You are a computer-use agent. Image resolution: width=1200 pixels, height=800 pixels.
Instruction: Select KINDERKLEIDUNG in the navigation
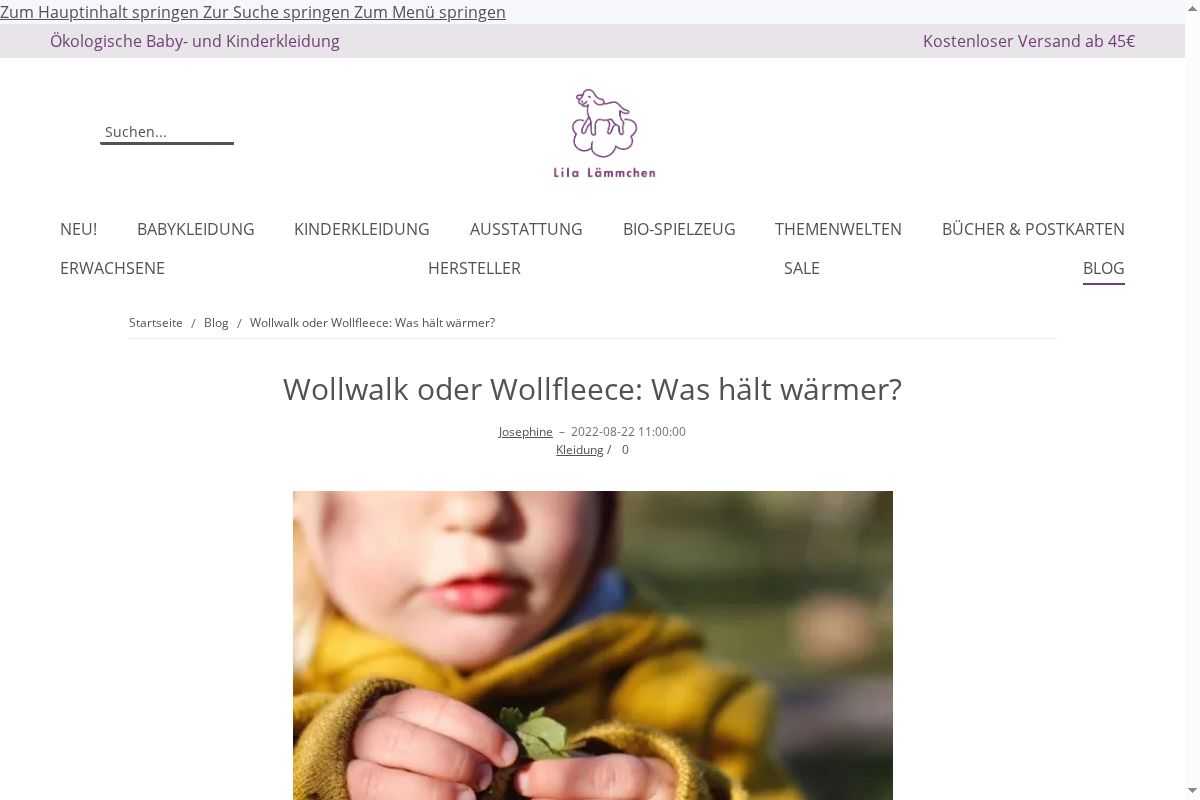point(362,229)
